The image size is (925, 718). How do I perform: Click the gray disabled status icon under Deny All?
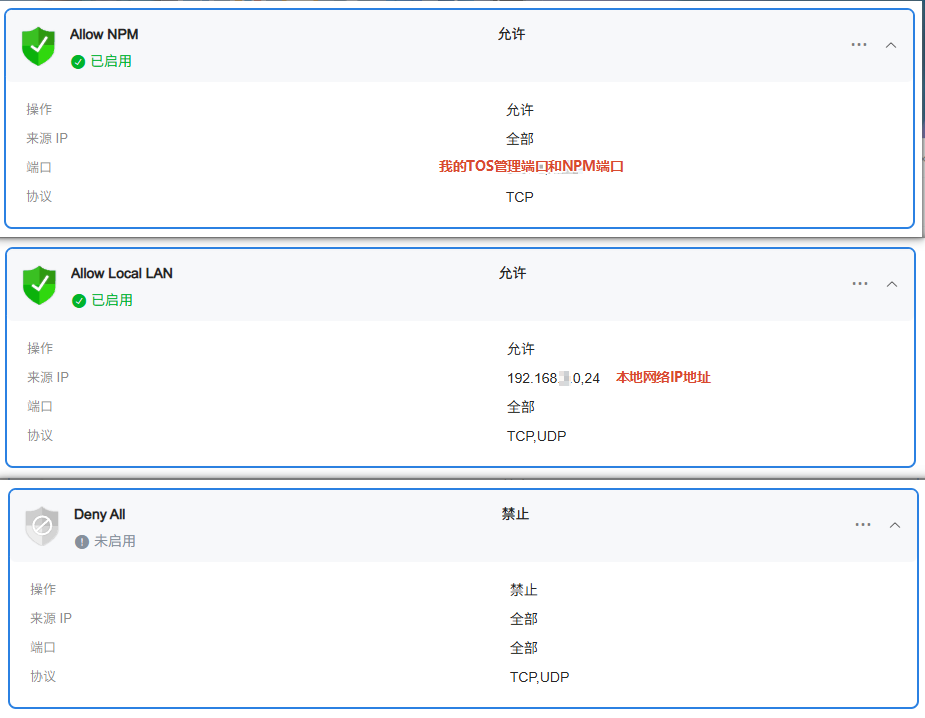click(x=82, y=542)
